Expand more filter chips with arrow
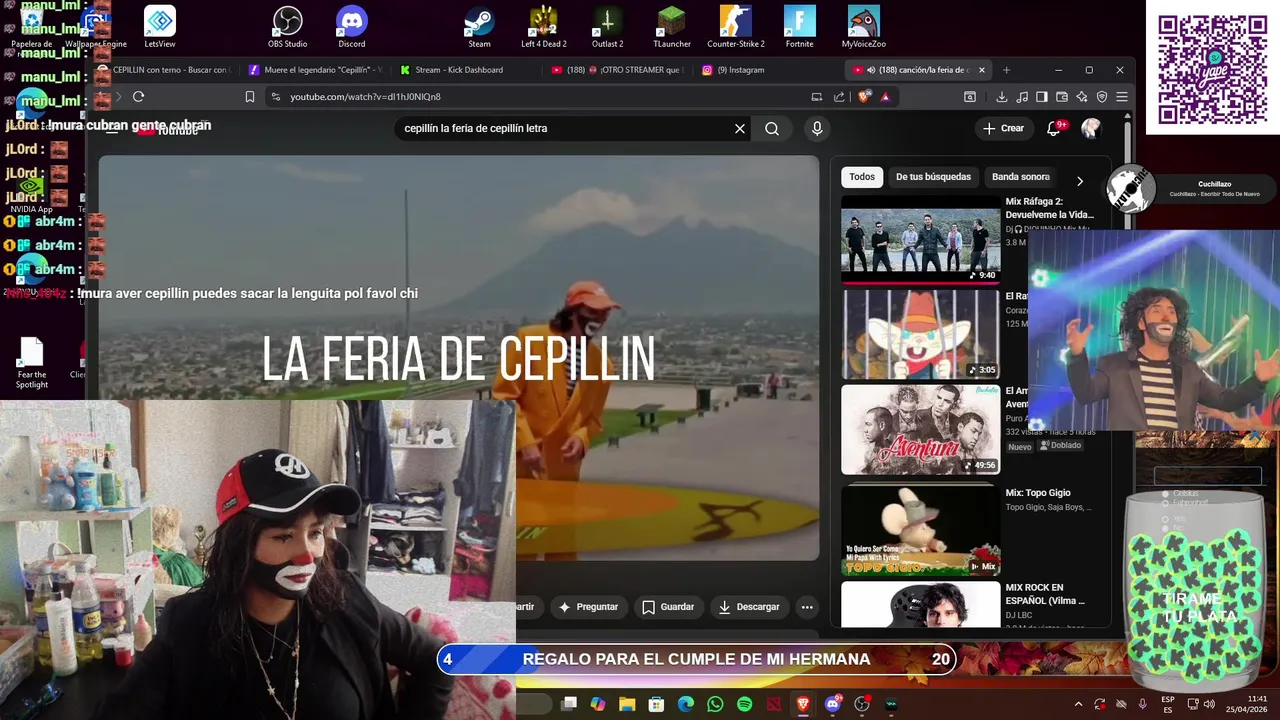Image resolution: width=1280 pixels, height=720 pixels. [1079, 181]
